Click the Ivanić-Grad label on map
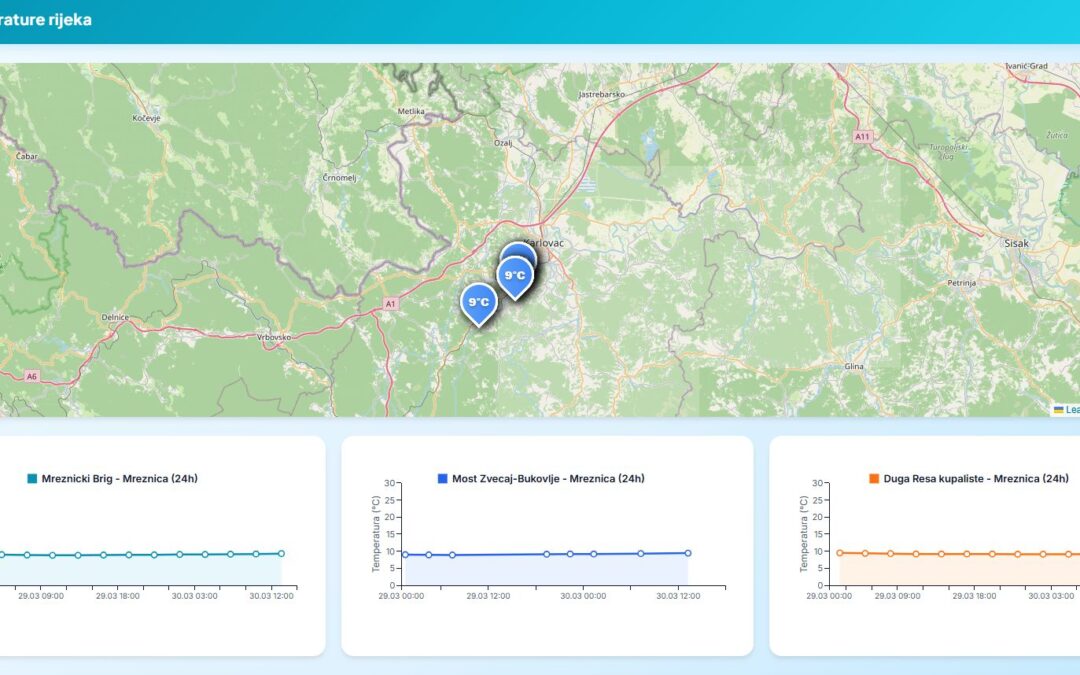 pyautogui.click(x=1026, y=66)
